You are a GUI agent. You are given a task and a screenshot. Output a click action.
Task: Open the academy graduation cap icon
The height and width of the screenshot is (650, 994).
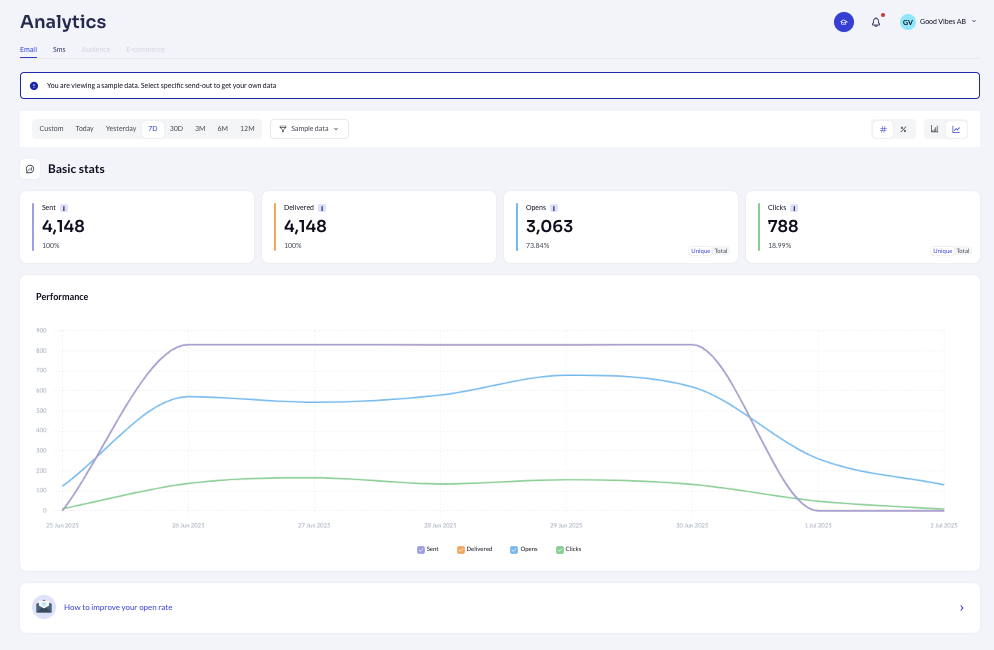843,22
